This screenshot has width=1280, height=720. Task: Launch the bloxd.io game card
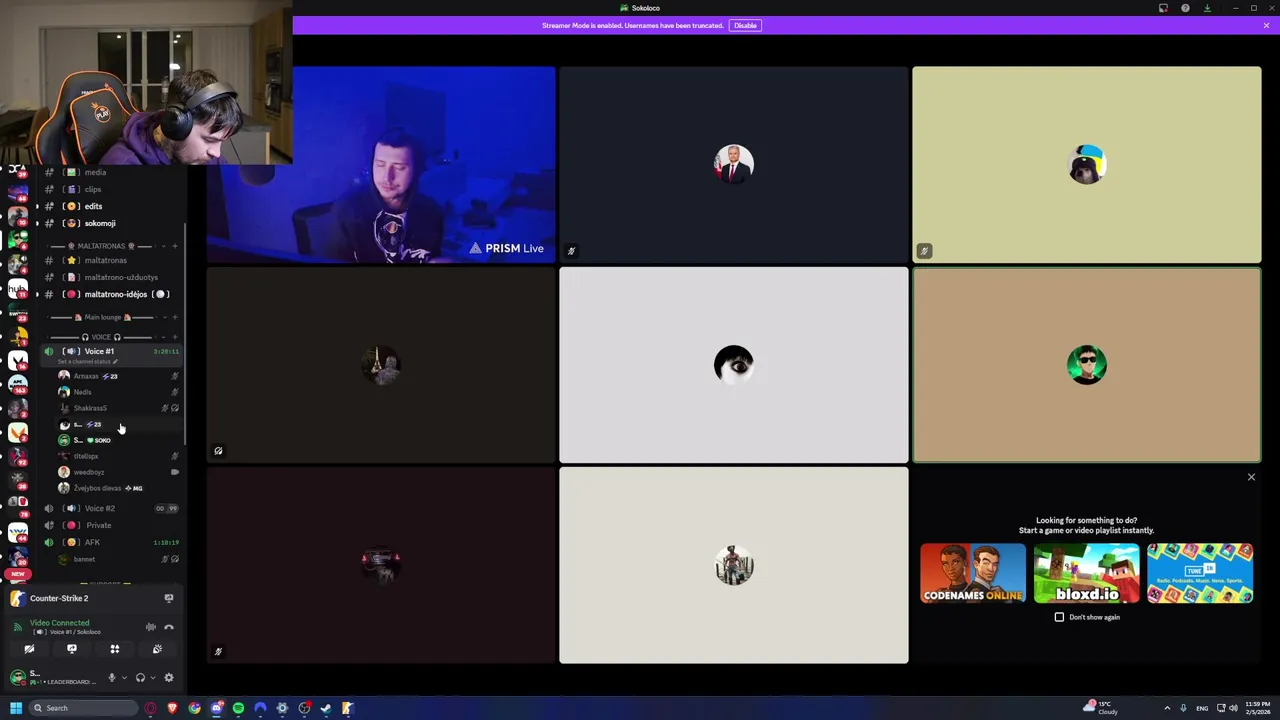(1086, 573)
